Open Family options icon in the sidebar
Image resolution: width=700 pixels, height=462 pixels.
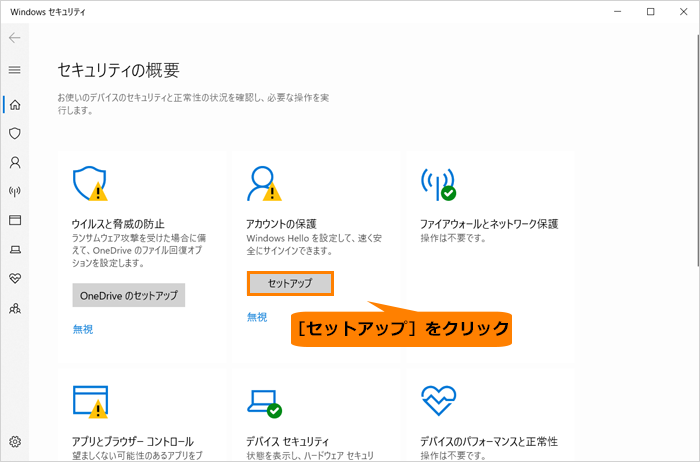point(15,308)
